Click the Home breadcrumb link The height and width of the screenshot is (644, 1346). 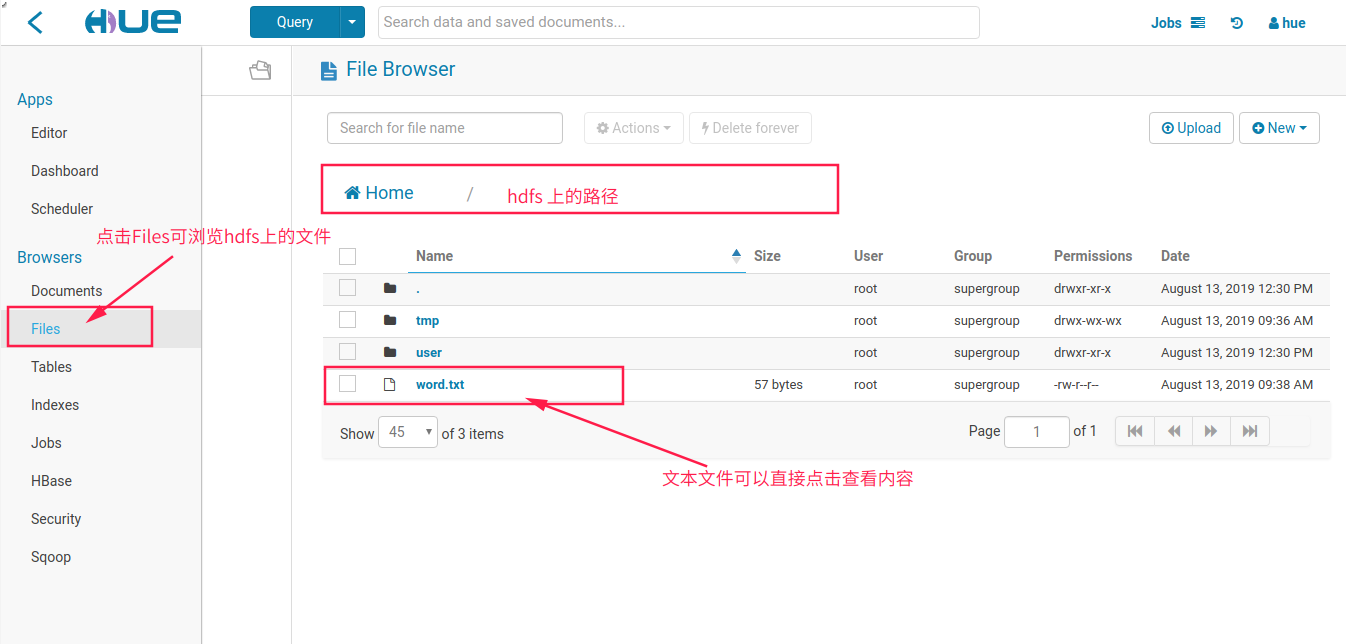coord(379,193)
